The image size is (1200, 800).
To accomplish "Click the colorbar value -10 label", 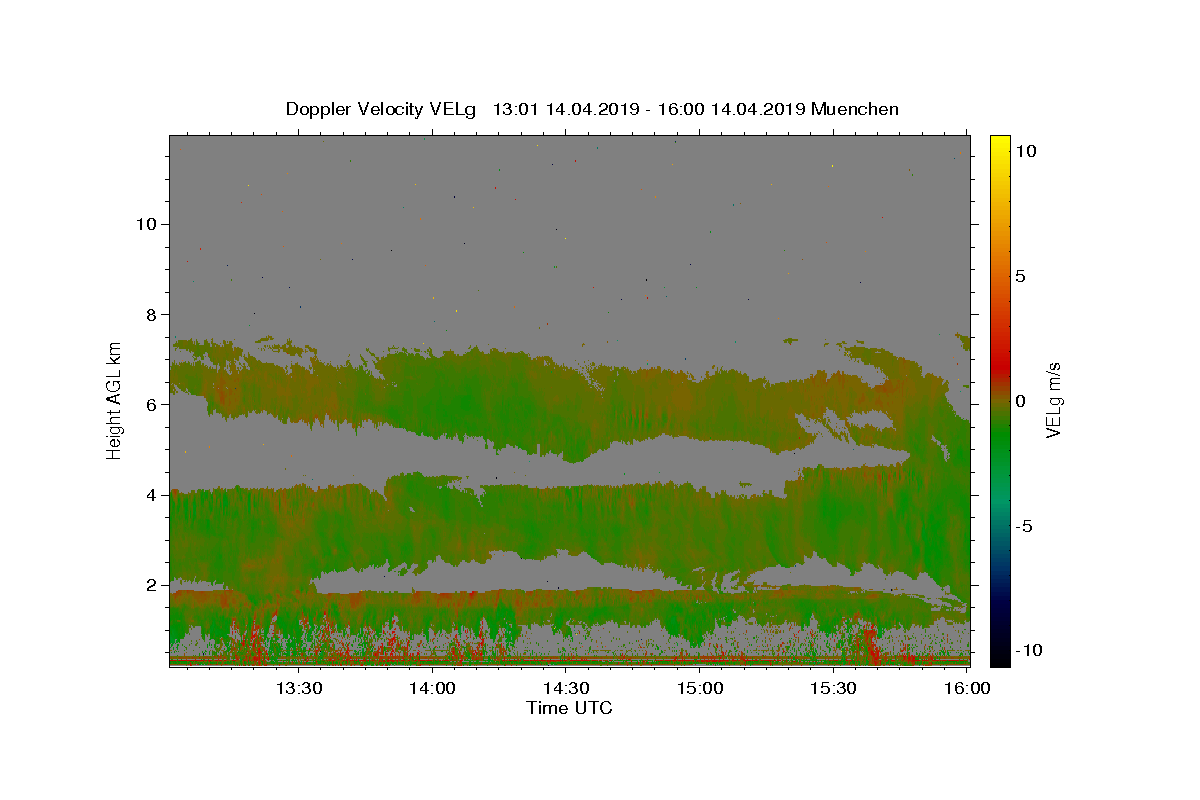I will 1029,650.
